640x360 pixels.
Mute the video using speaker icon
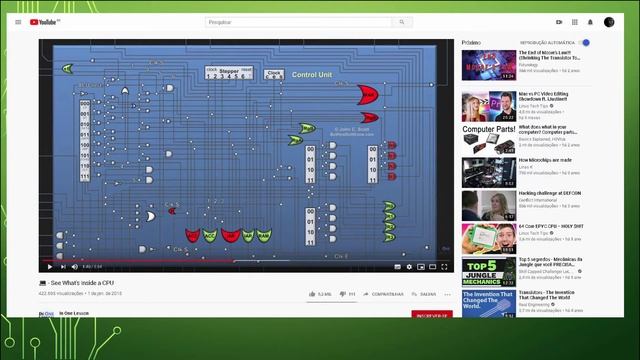click(75, 267)
